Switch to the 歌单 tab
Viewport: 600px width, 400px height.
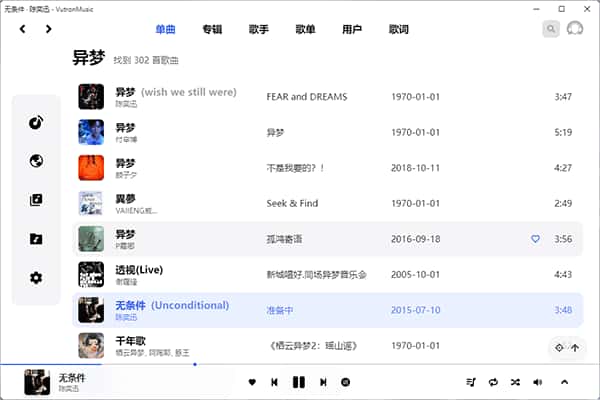click(305, 29)
